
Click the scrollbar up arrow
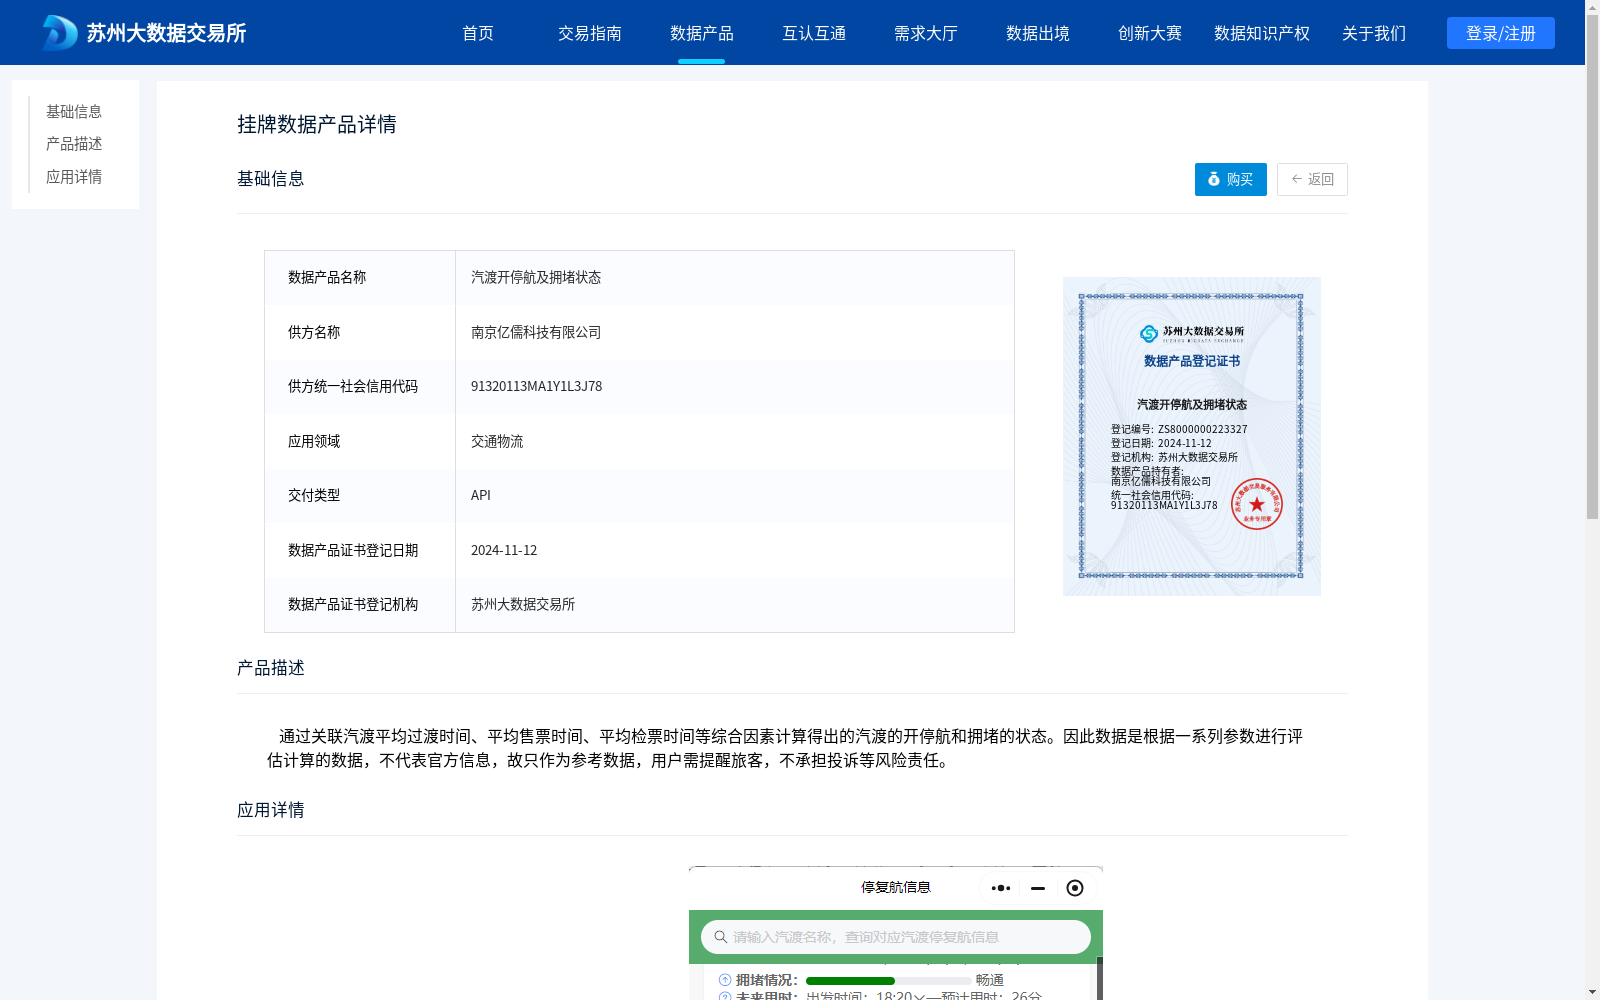(1592, 8)
